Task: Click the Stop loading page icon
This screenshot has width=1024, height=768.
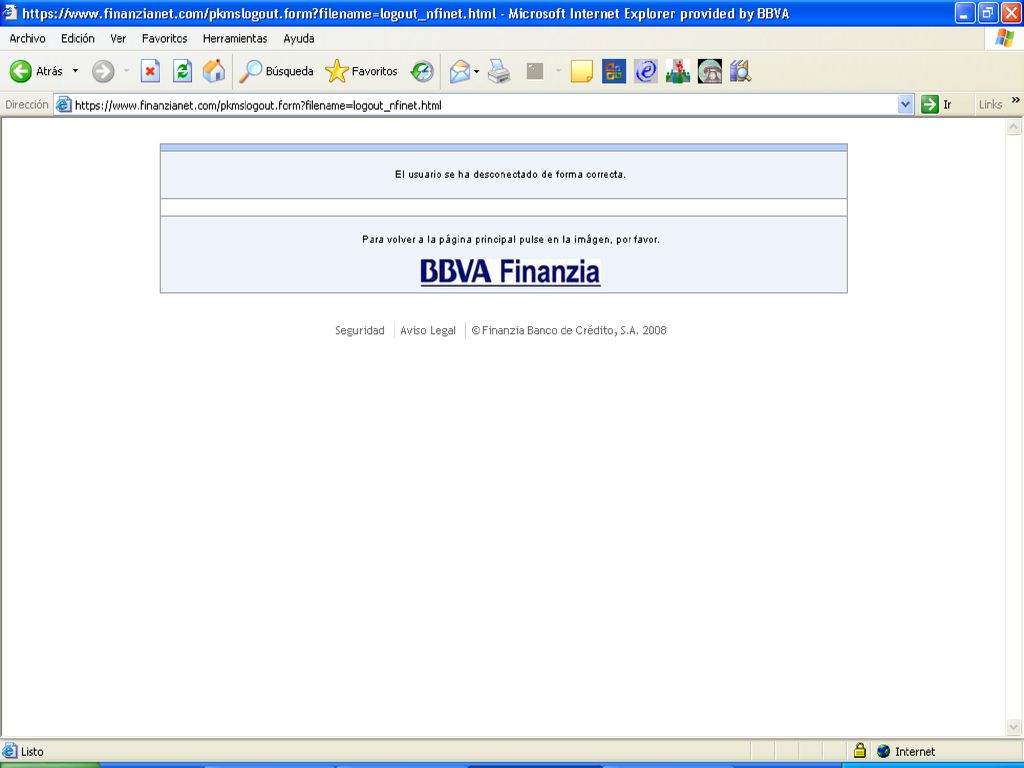Action: pos(150,71)
